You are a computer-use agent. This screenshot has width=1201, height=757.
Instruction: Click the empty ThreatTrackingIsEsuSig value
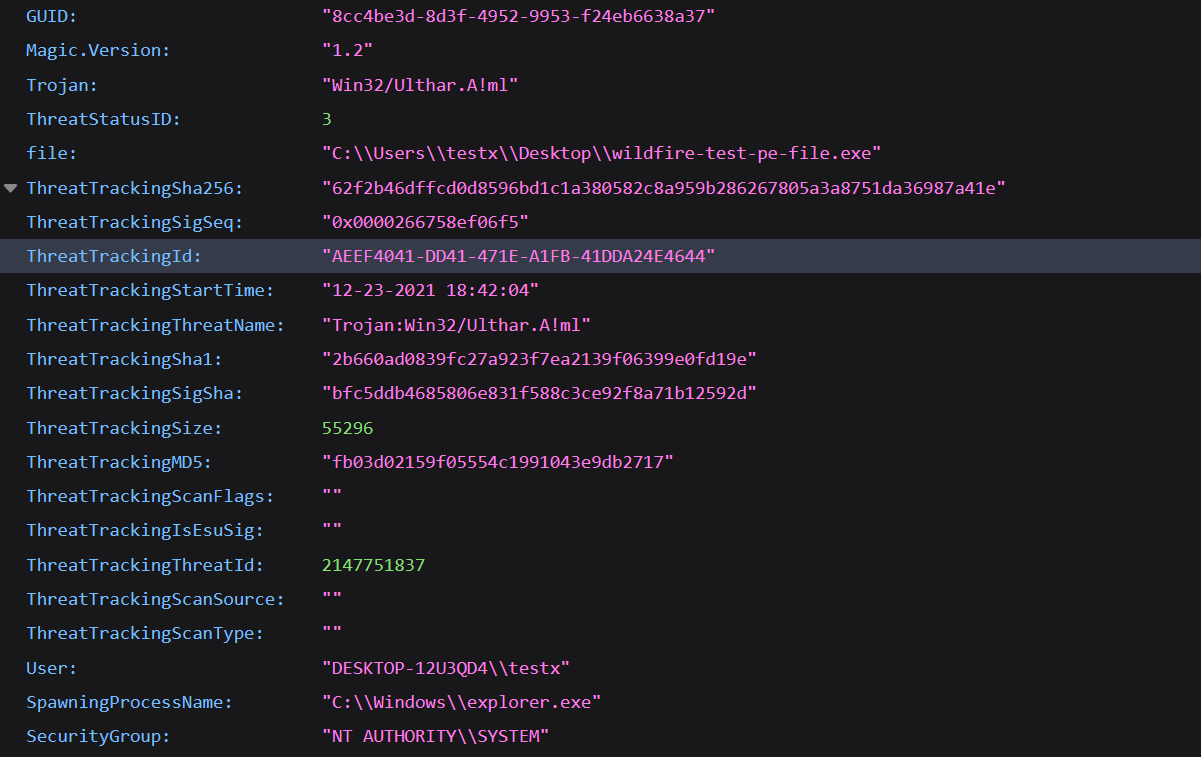coord(332,530)
